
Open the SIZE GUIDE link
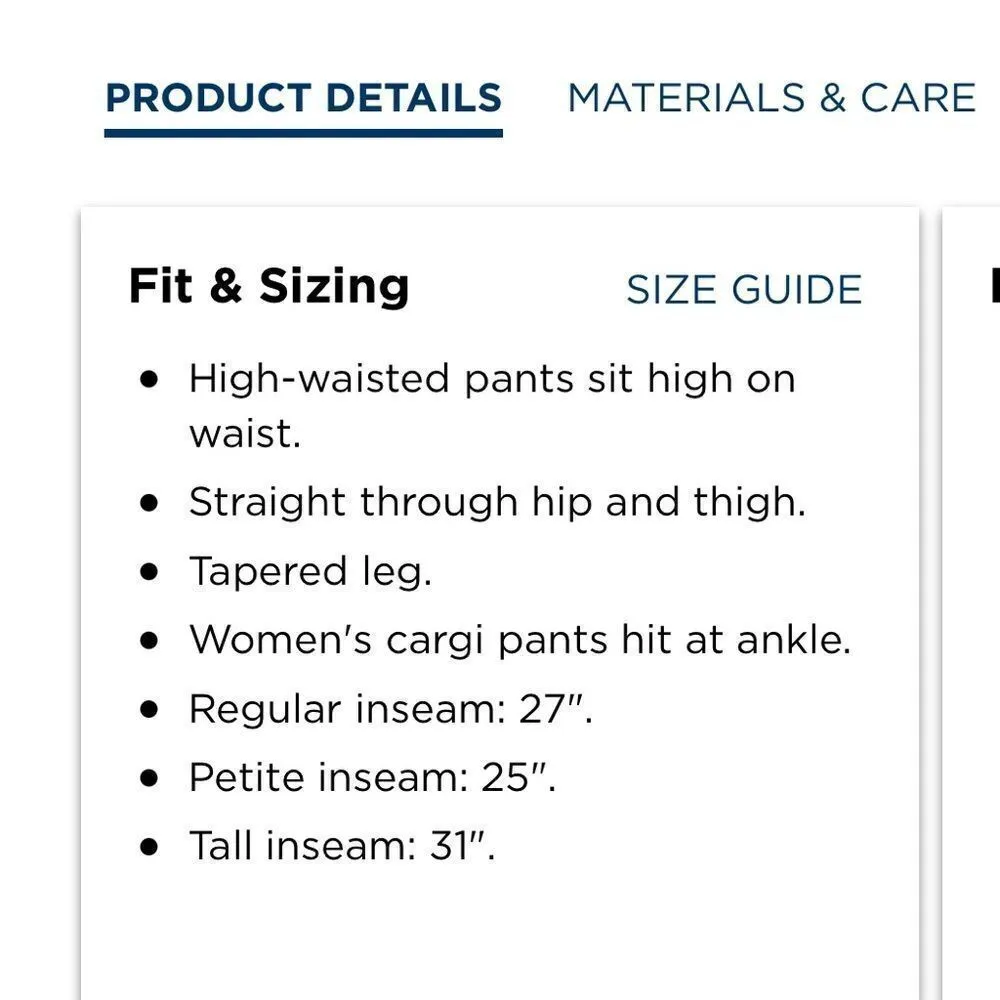tap(744, 289)
